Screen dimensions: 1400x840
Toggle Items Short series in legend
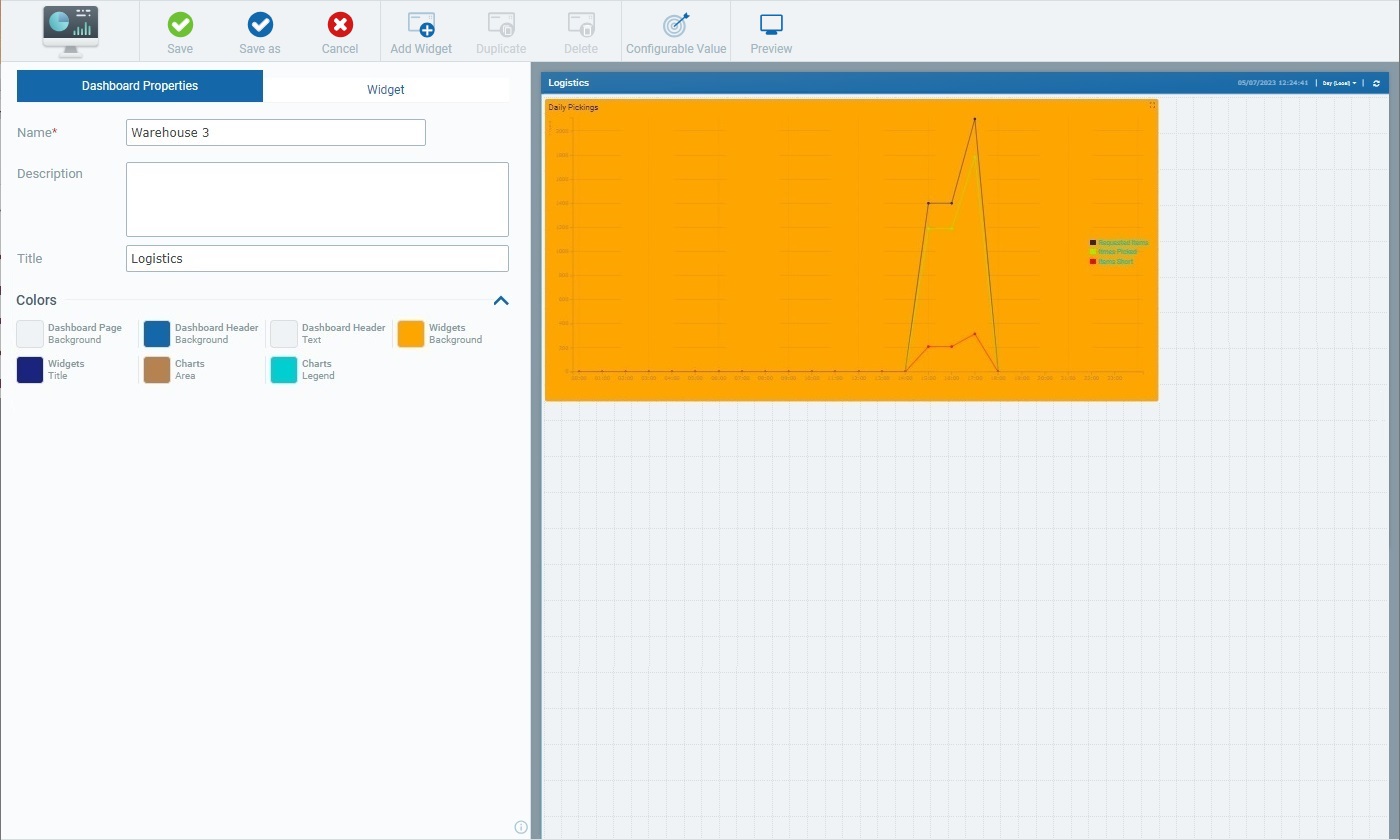tap(1115, 262)
